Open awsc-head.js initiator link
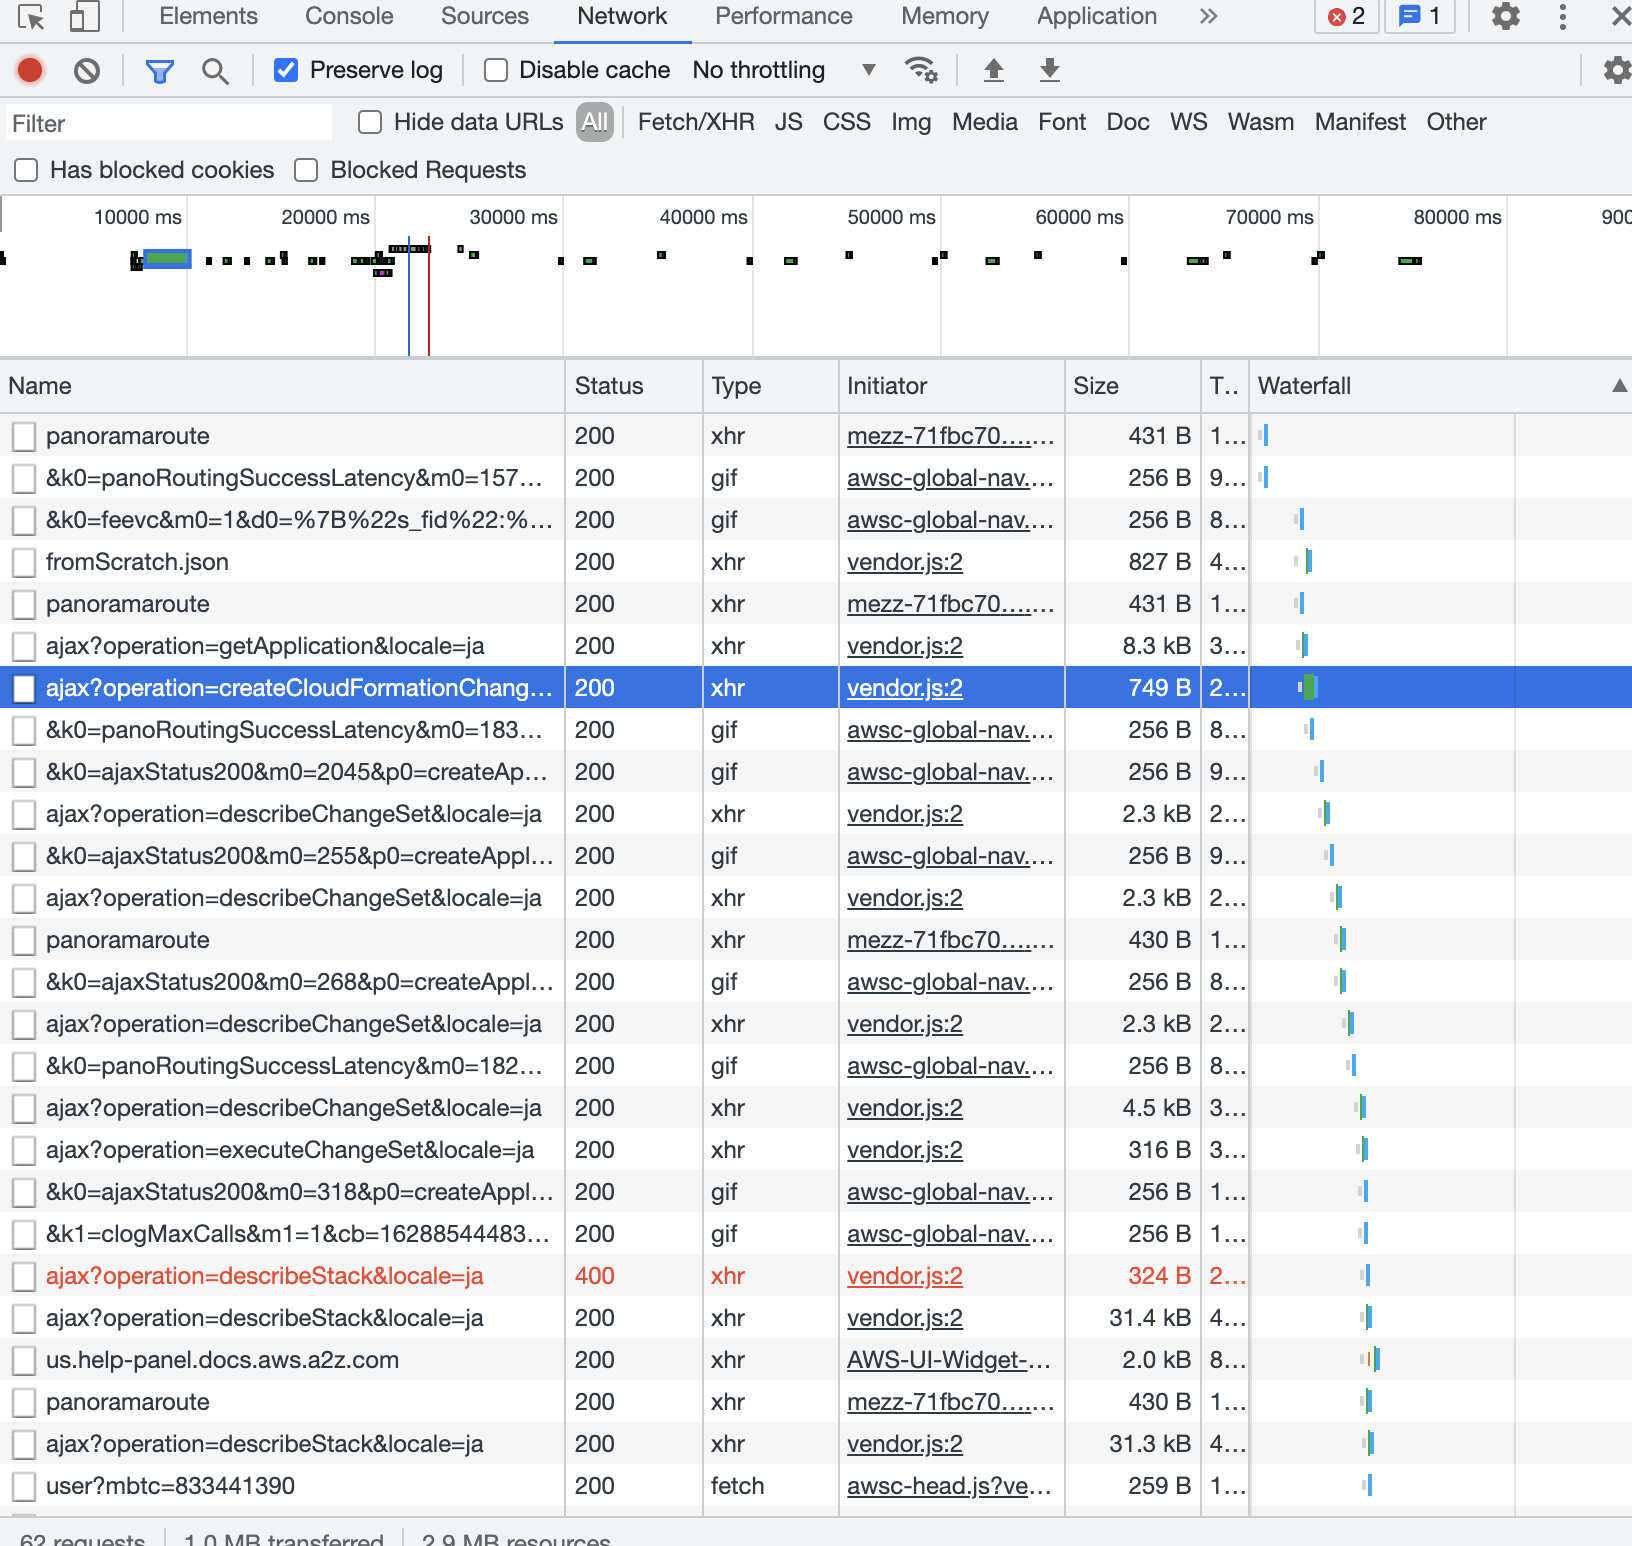Screen dimensions: 1632x1546 click(949, 1486)
